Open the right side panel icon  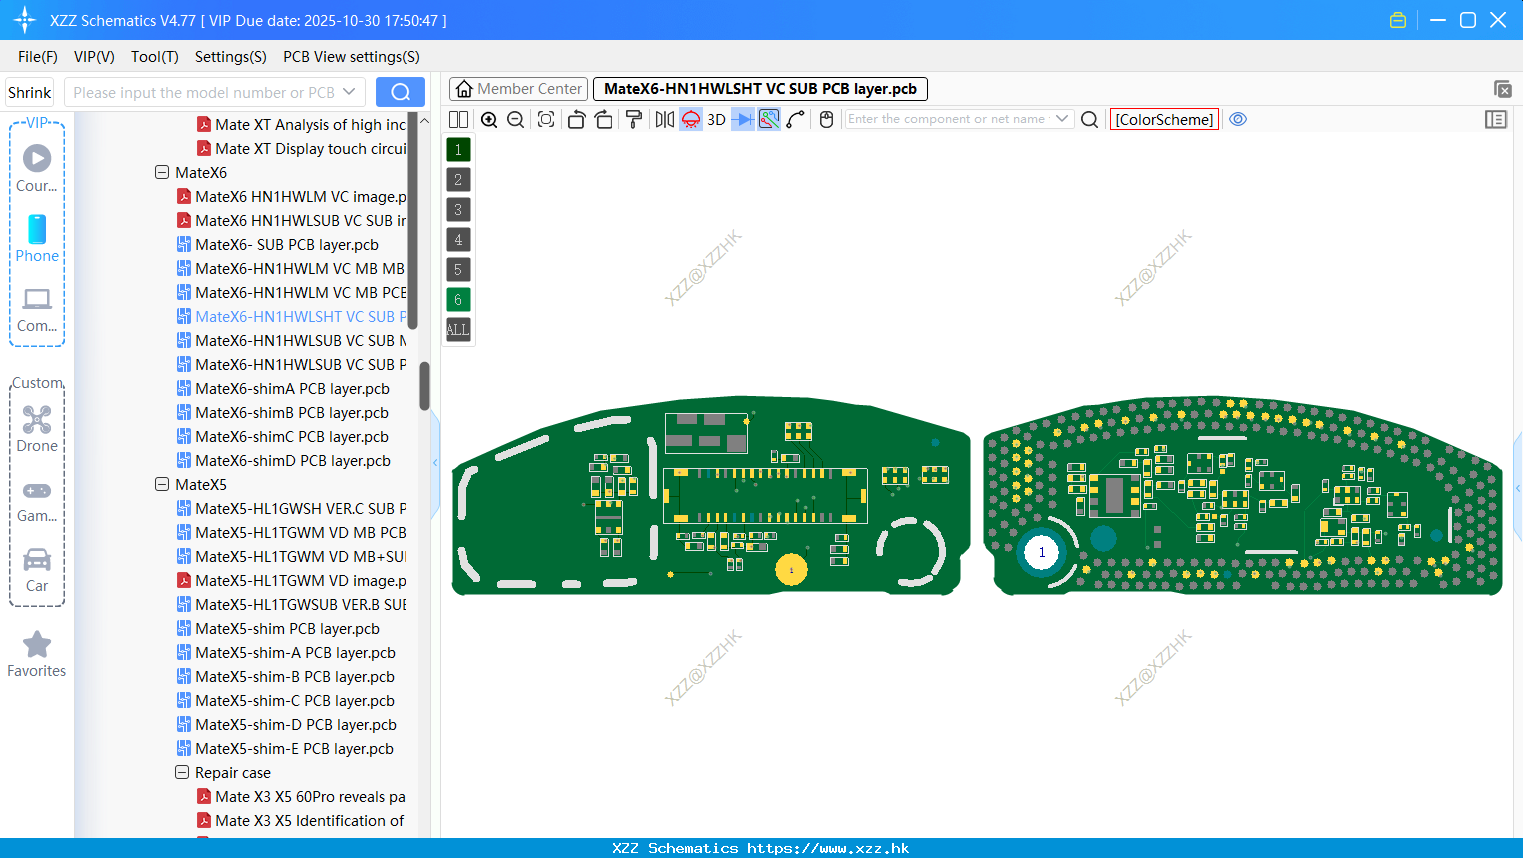[1496, 119]
